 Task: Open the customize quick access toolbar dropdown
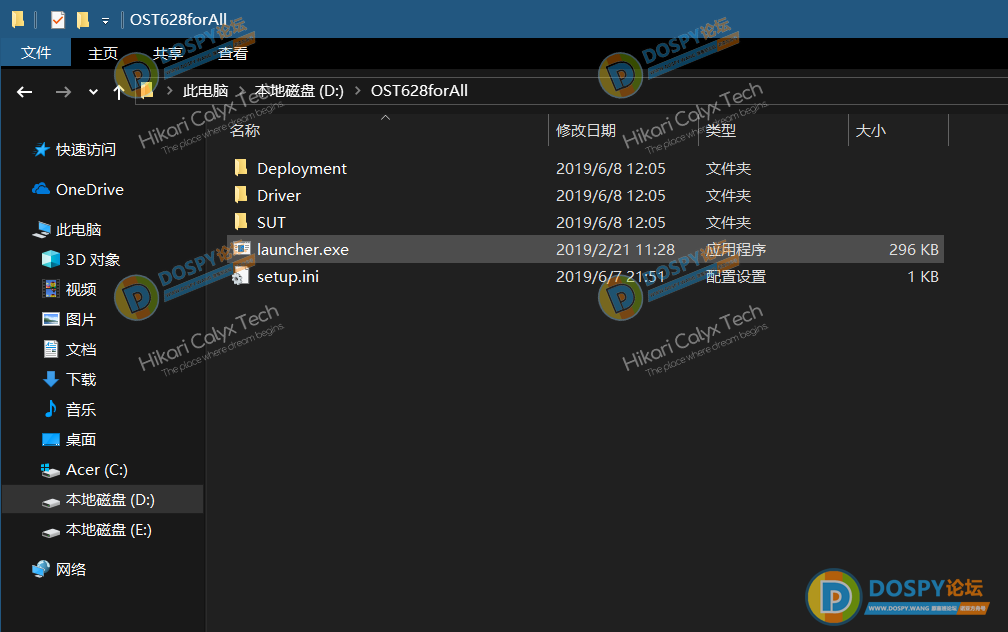pos(105,20)
